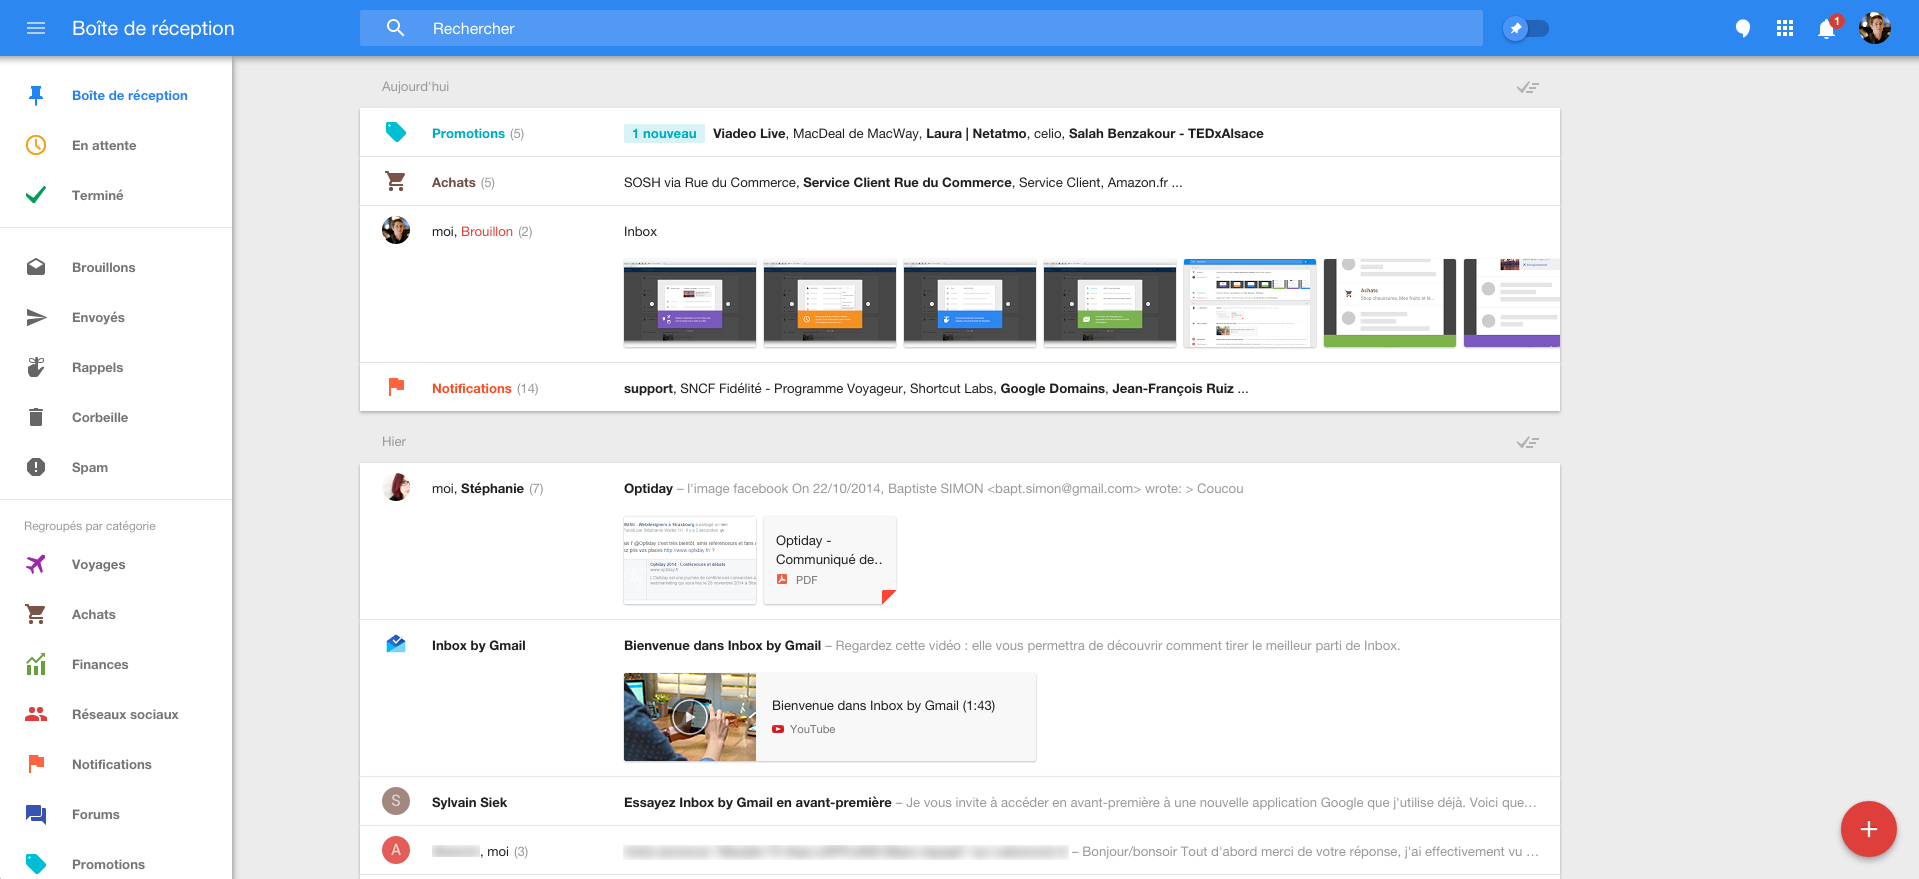Mark all of Aujourd'hui as done
Viewport: 1919px width, 879px height.
[1527, 87]
